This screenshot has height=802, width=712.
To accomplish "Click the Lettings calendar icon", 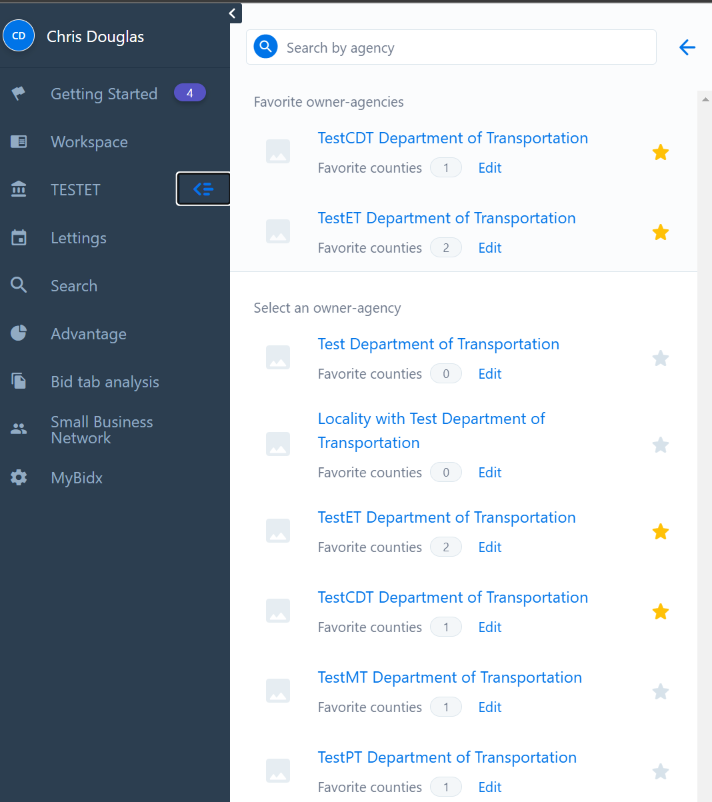I will (x=19, y=238).
